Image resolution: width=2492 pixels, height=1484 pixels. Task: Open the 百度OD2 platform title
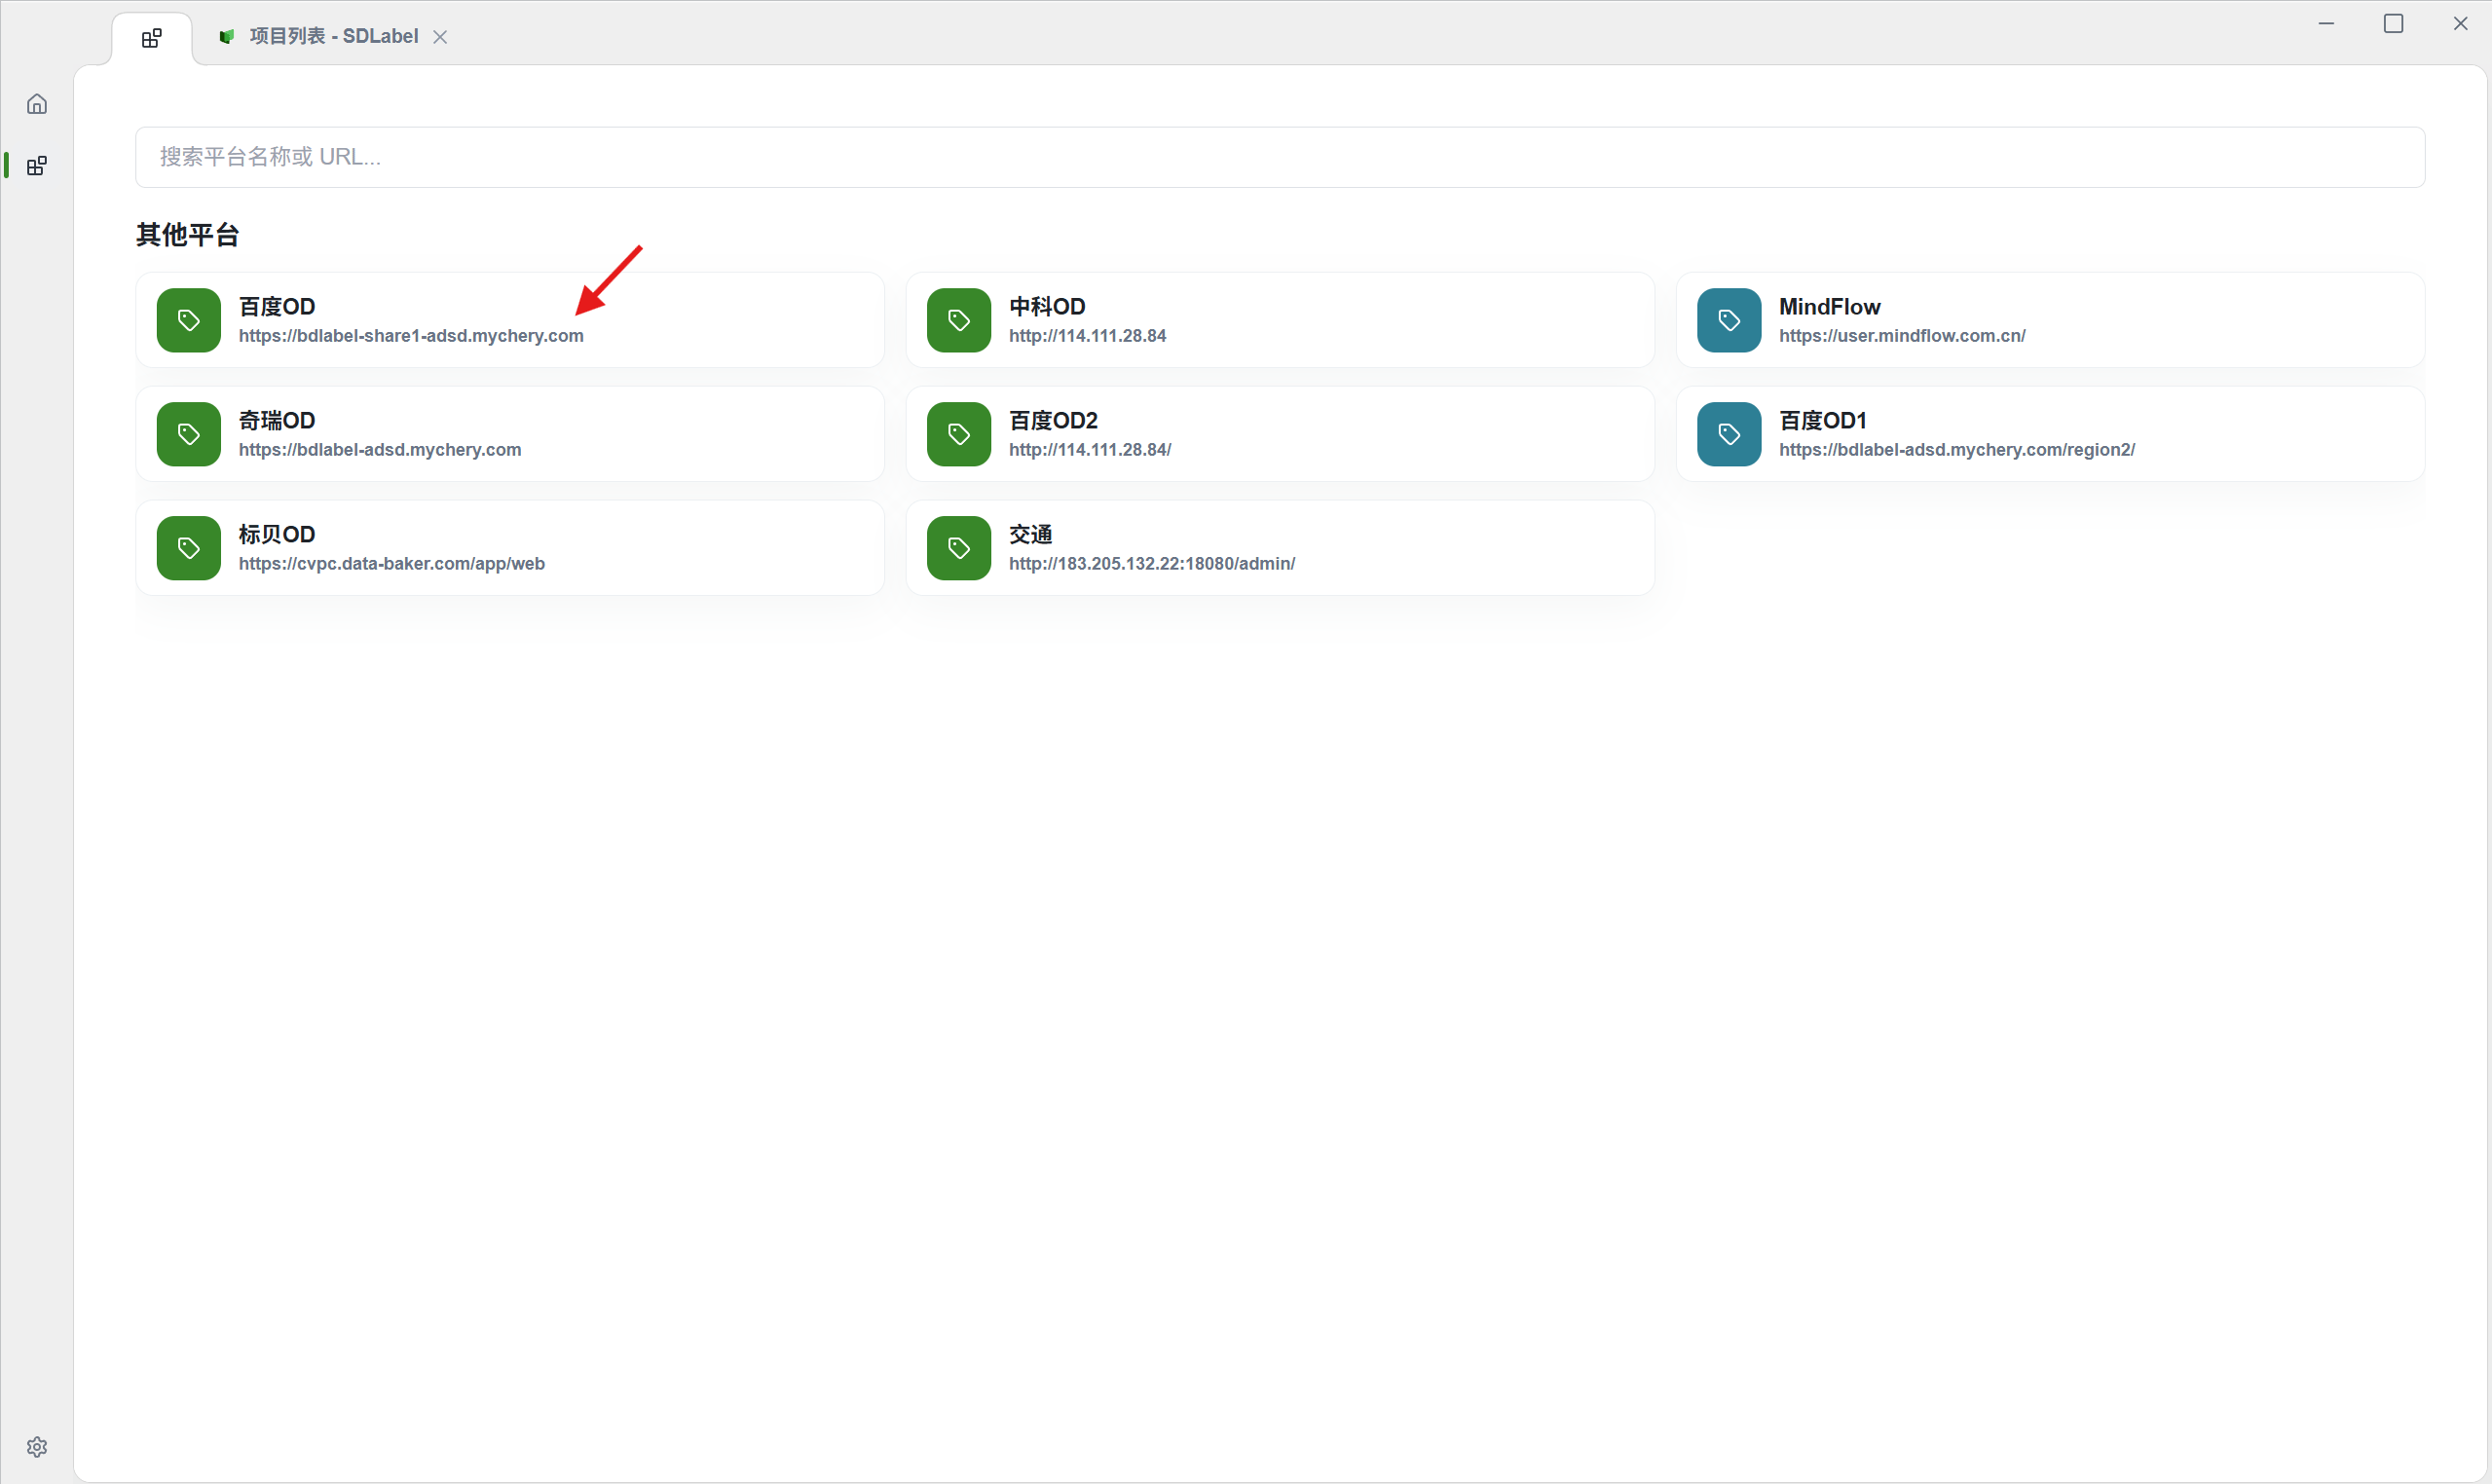tap(1053, 420)
